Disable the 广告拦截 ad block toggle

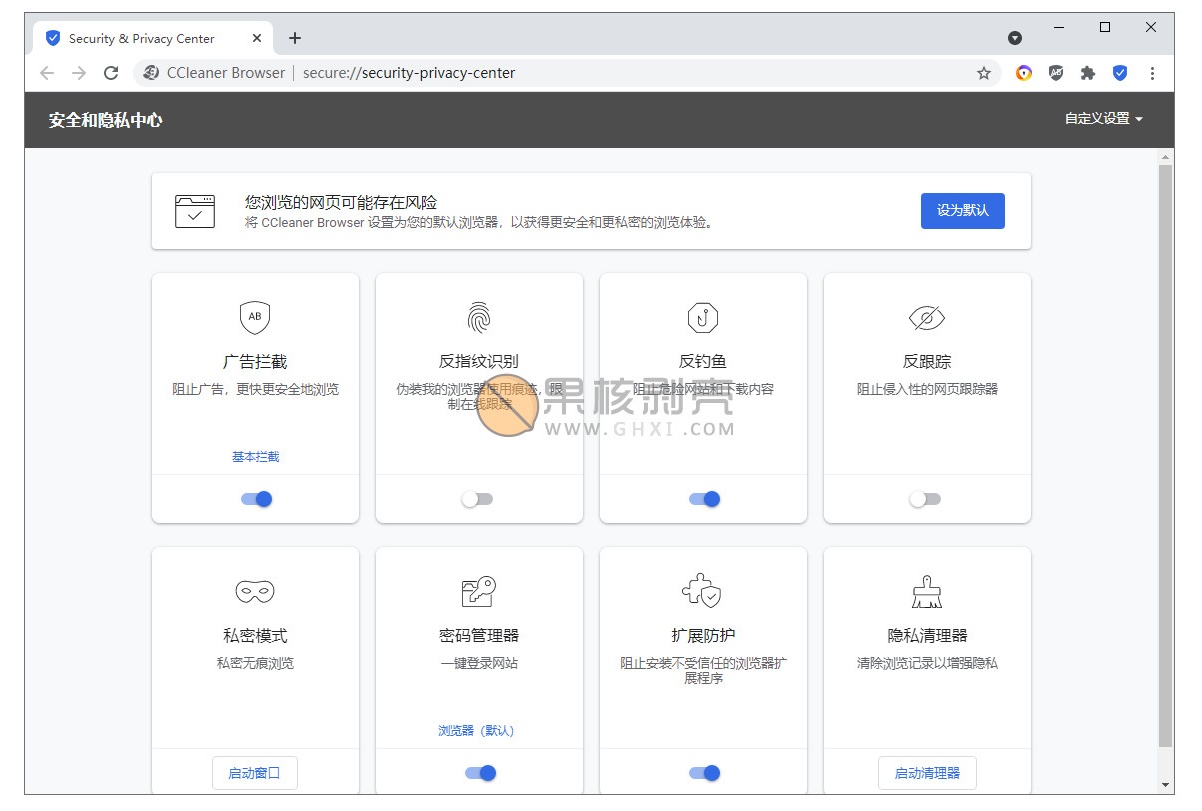tap(257, 499)
